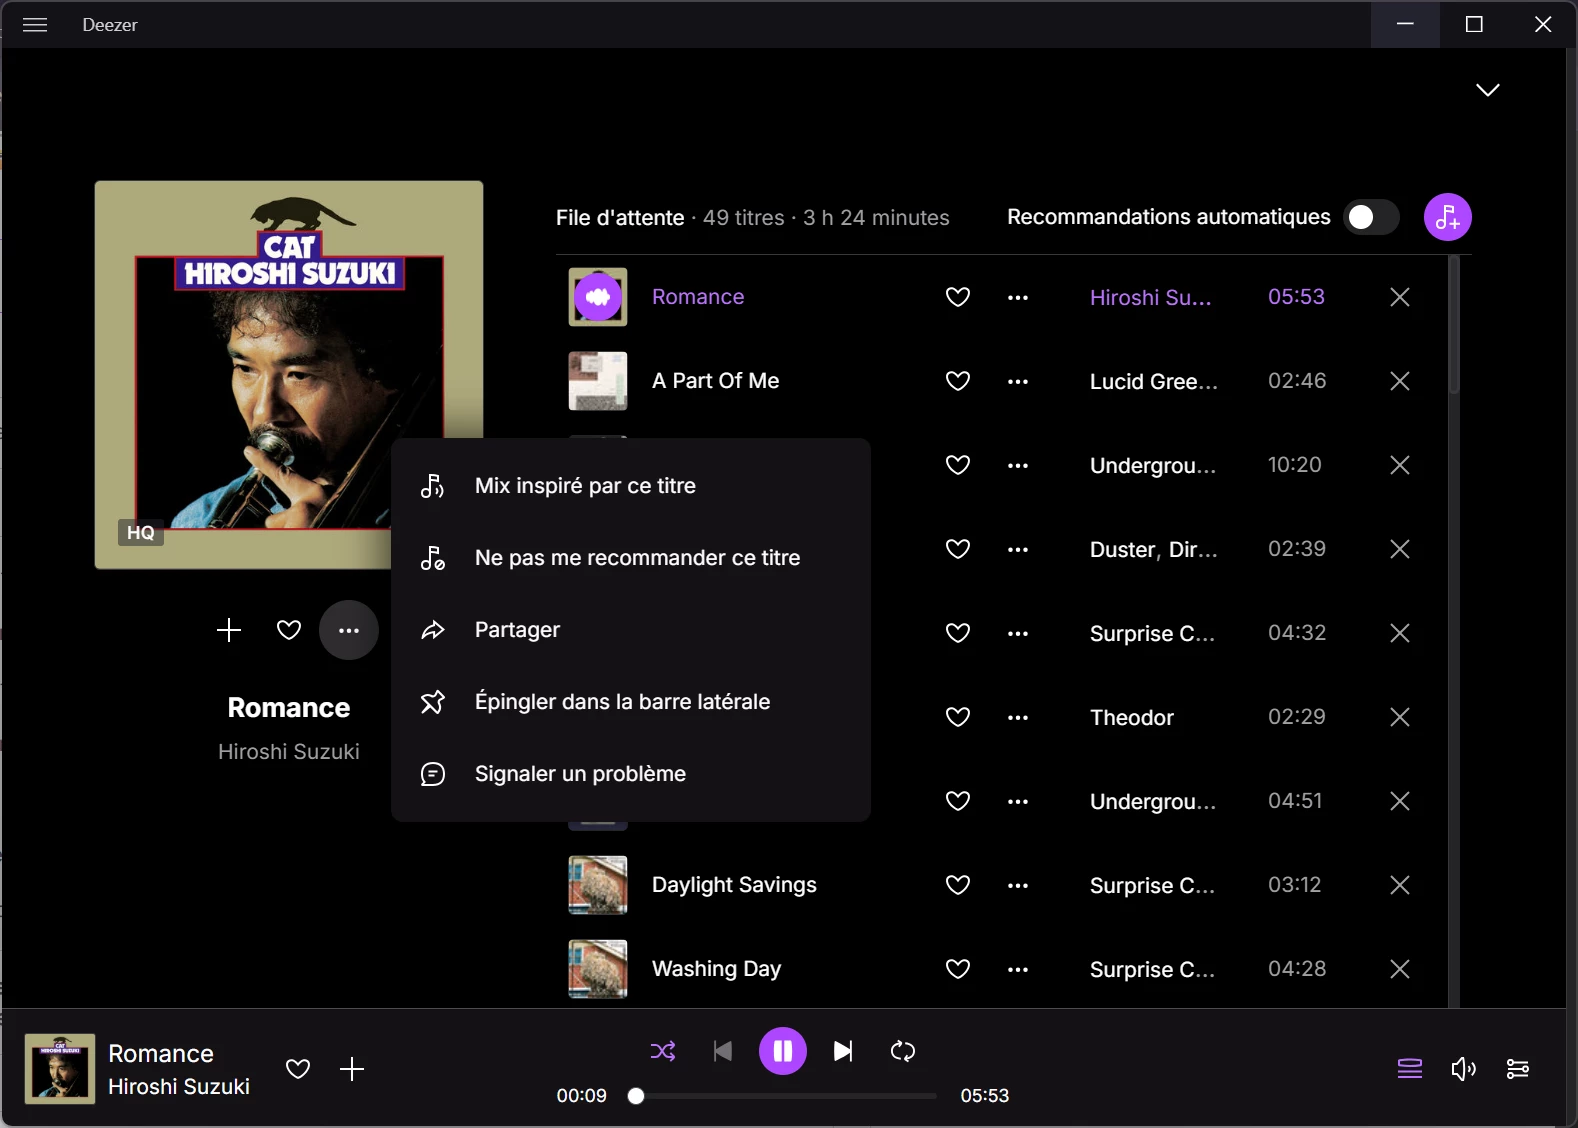The height and width of the screenshot is (1128, 1578).
Task: Click Partager in the context menu
Action: 631,630
